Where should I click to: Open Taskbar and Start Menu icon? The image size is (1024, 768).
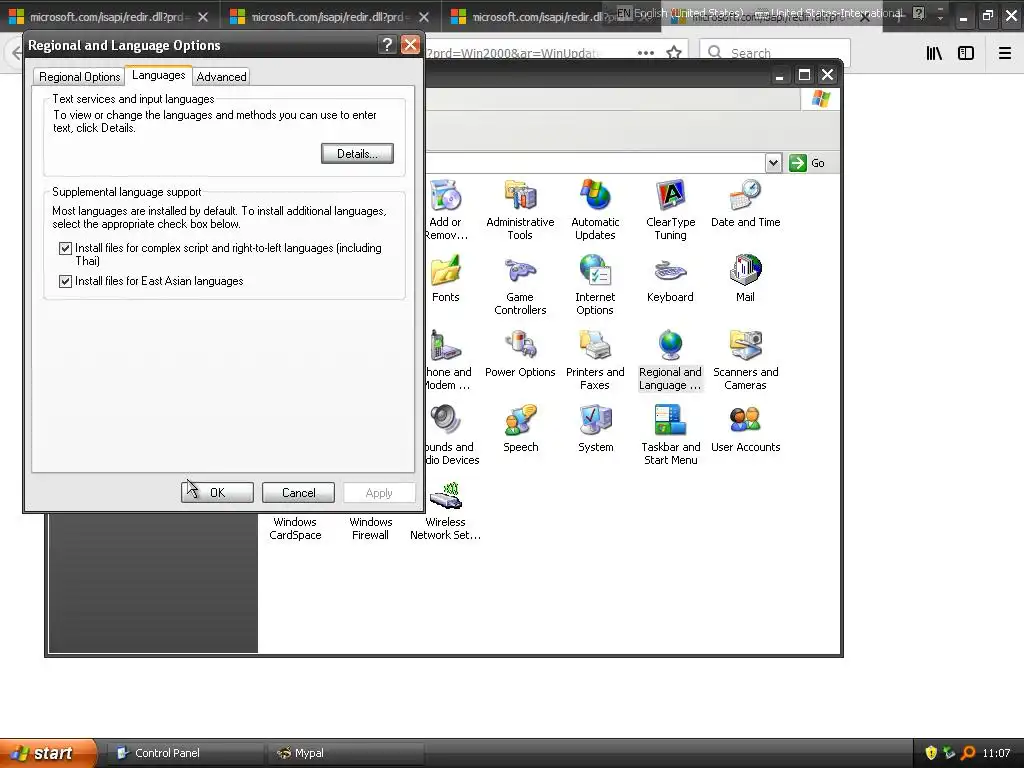coord(670,421)
